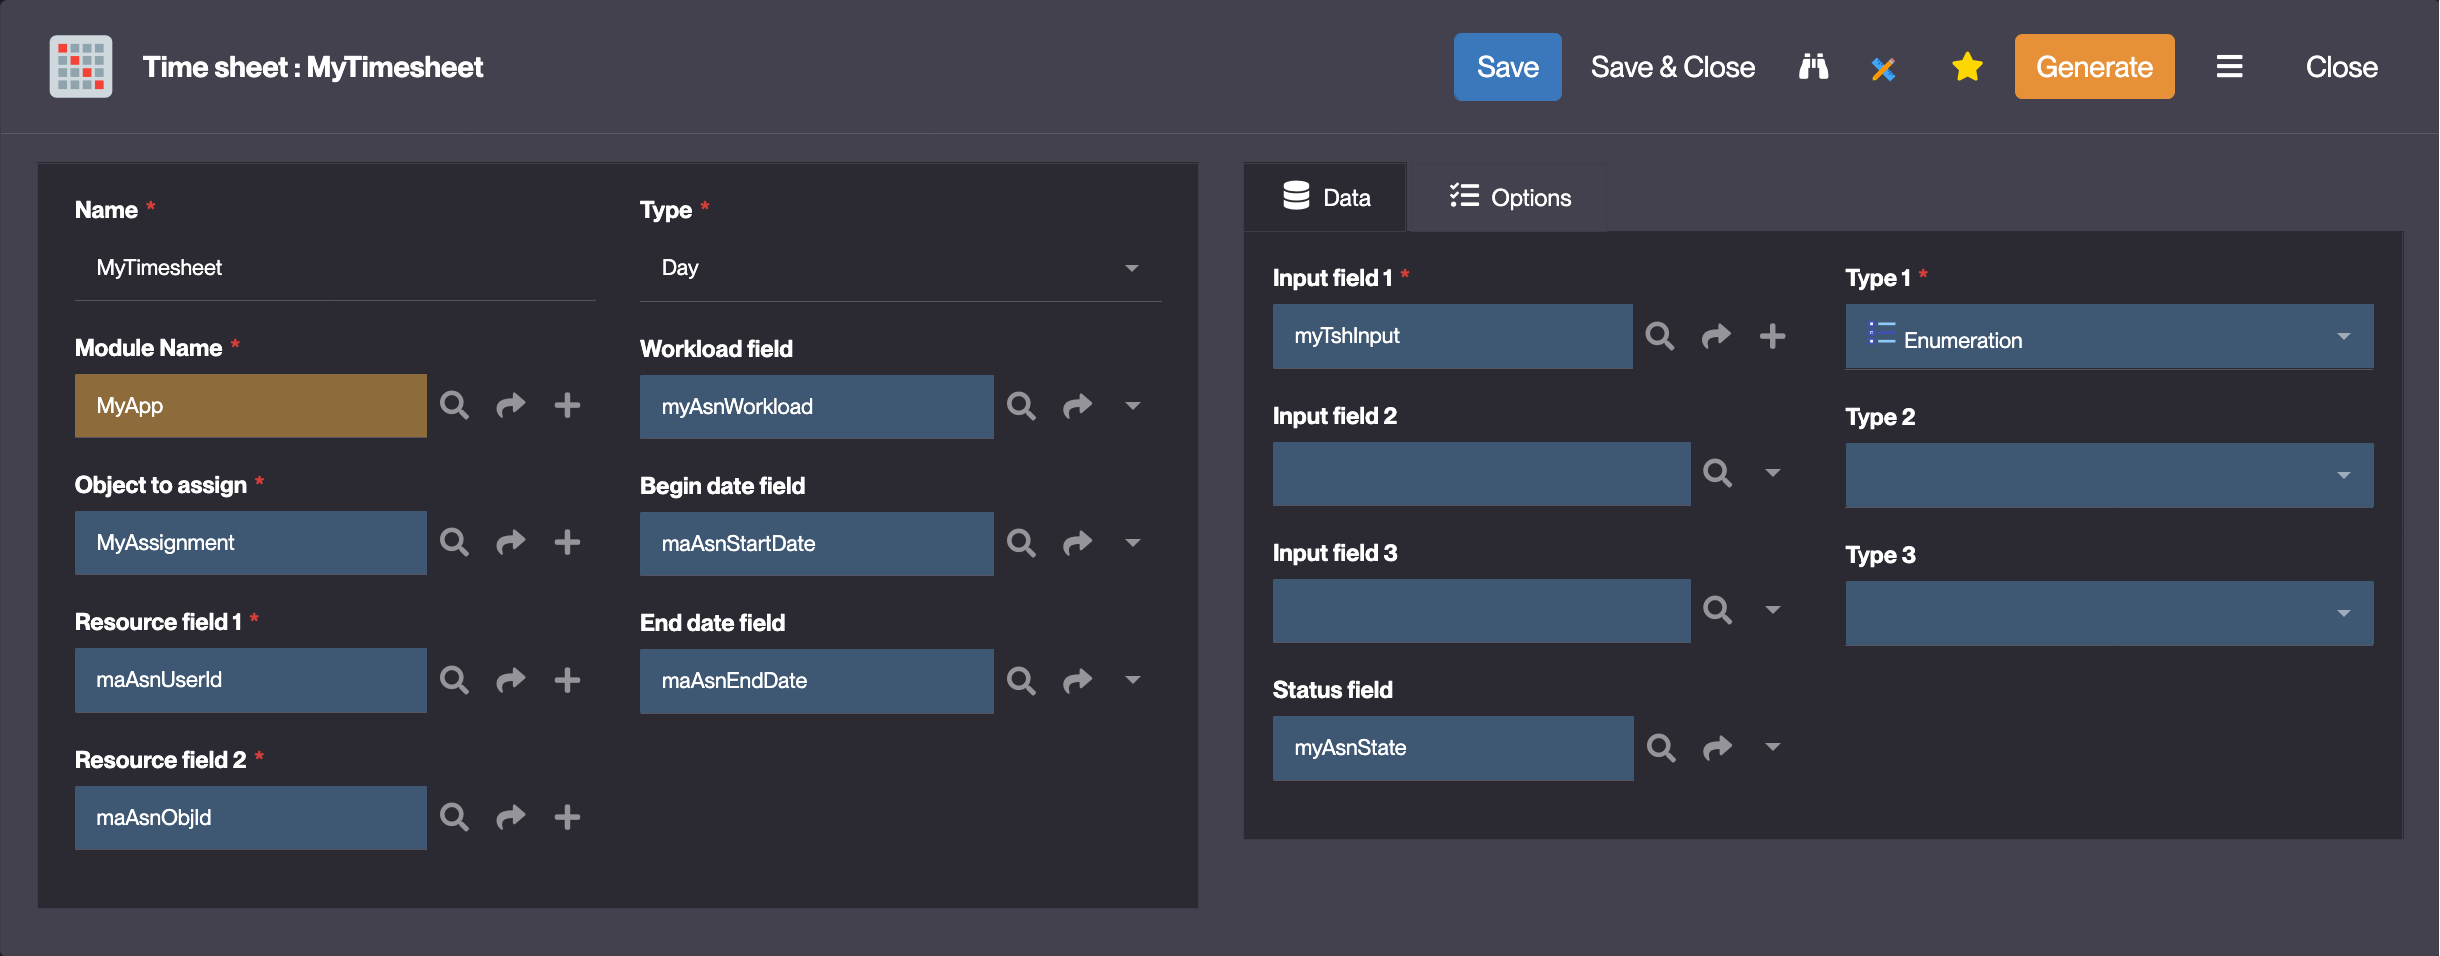Search for a Begin date field
Screen dimensions: 2440x956
(1021, 543)
